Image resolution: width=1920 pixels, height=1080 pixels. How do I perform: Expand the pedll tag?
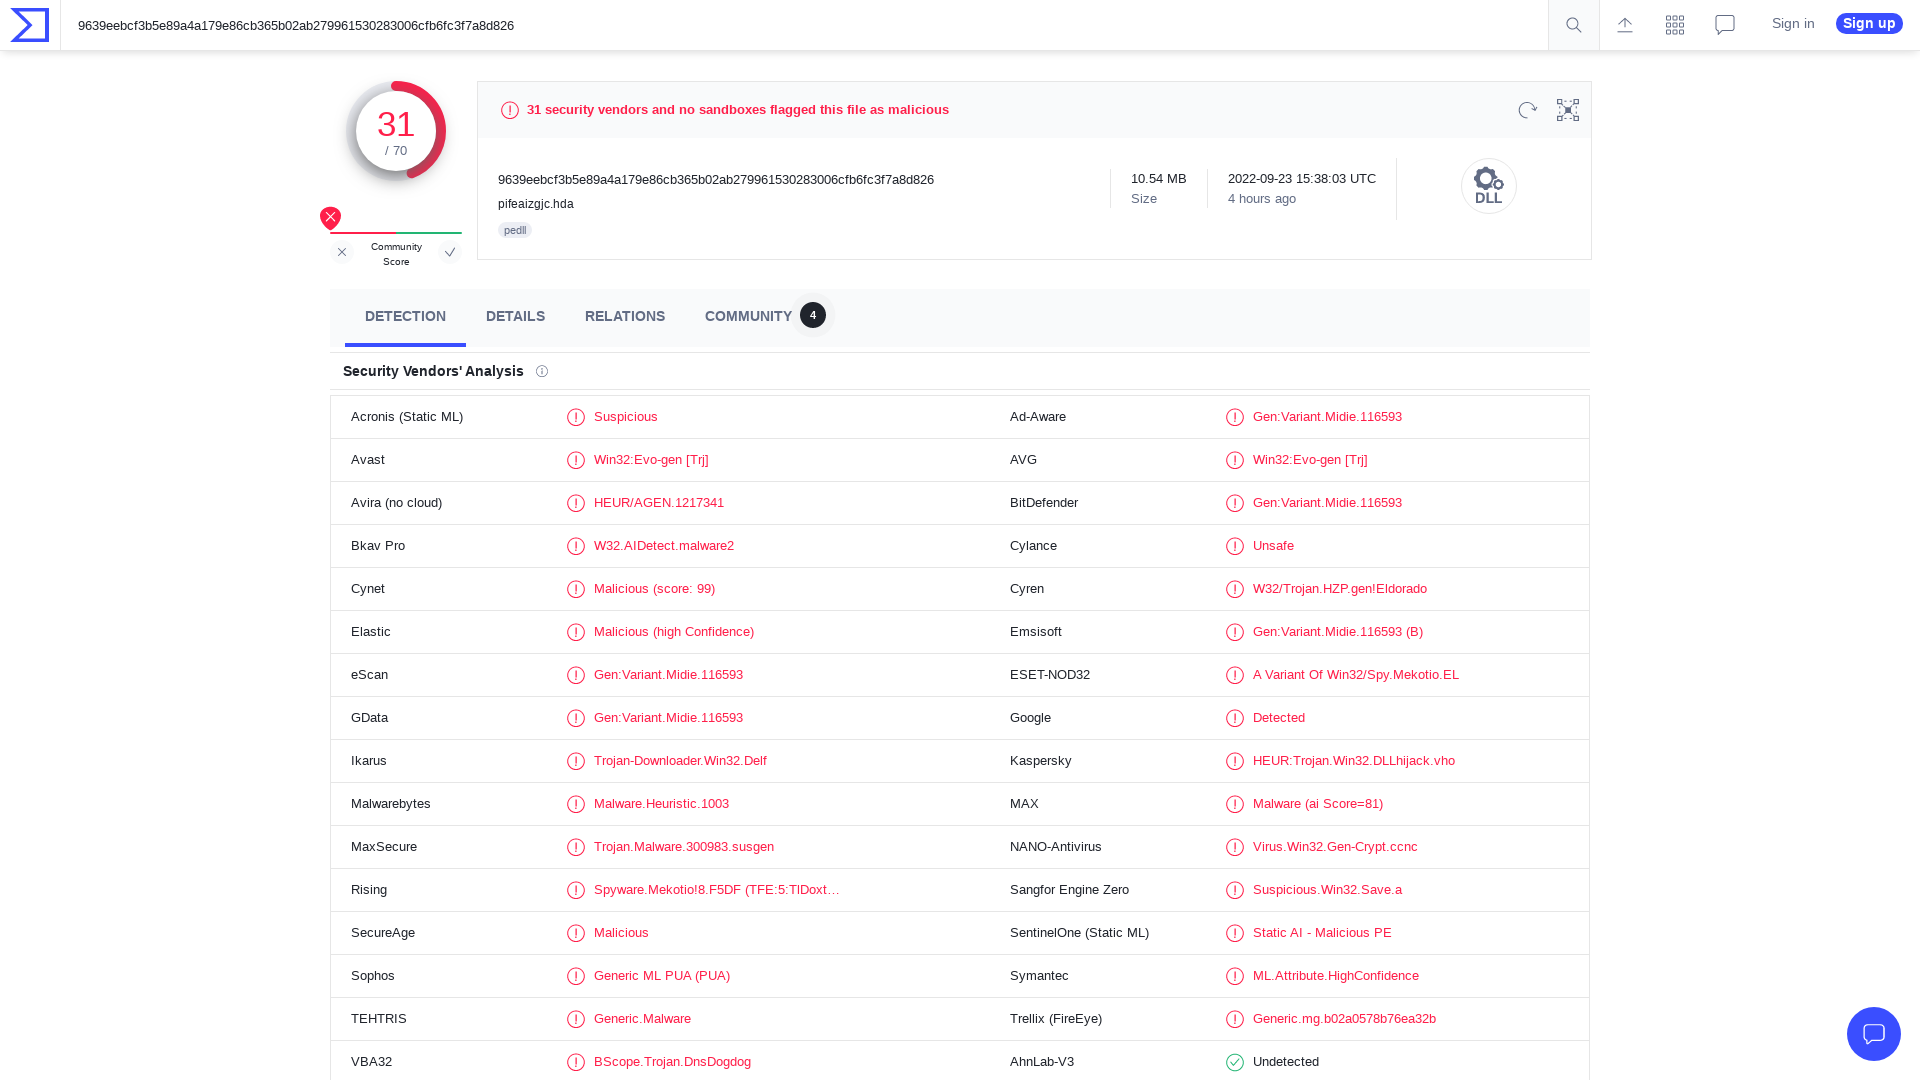[x=514, y=230]
